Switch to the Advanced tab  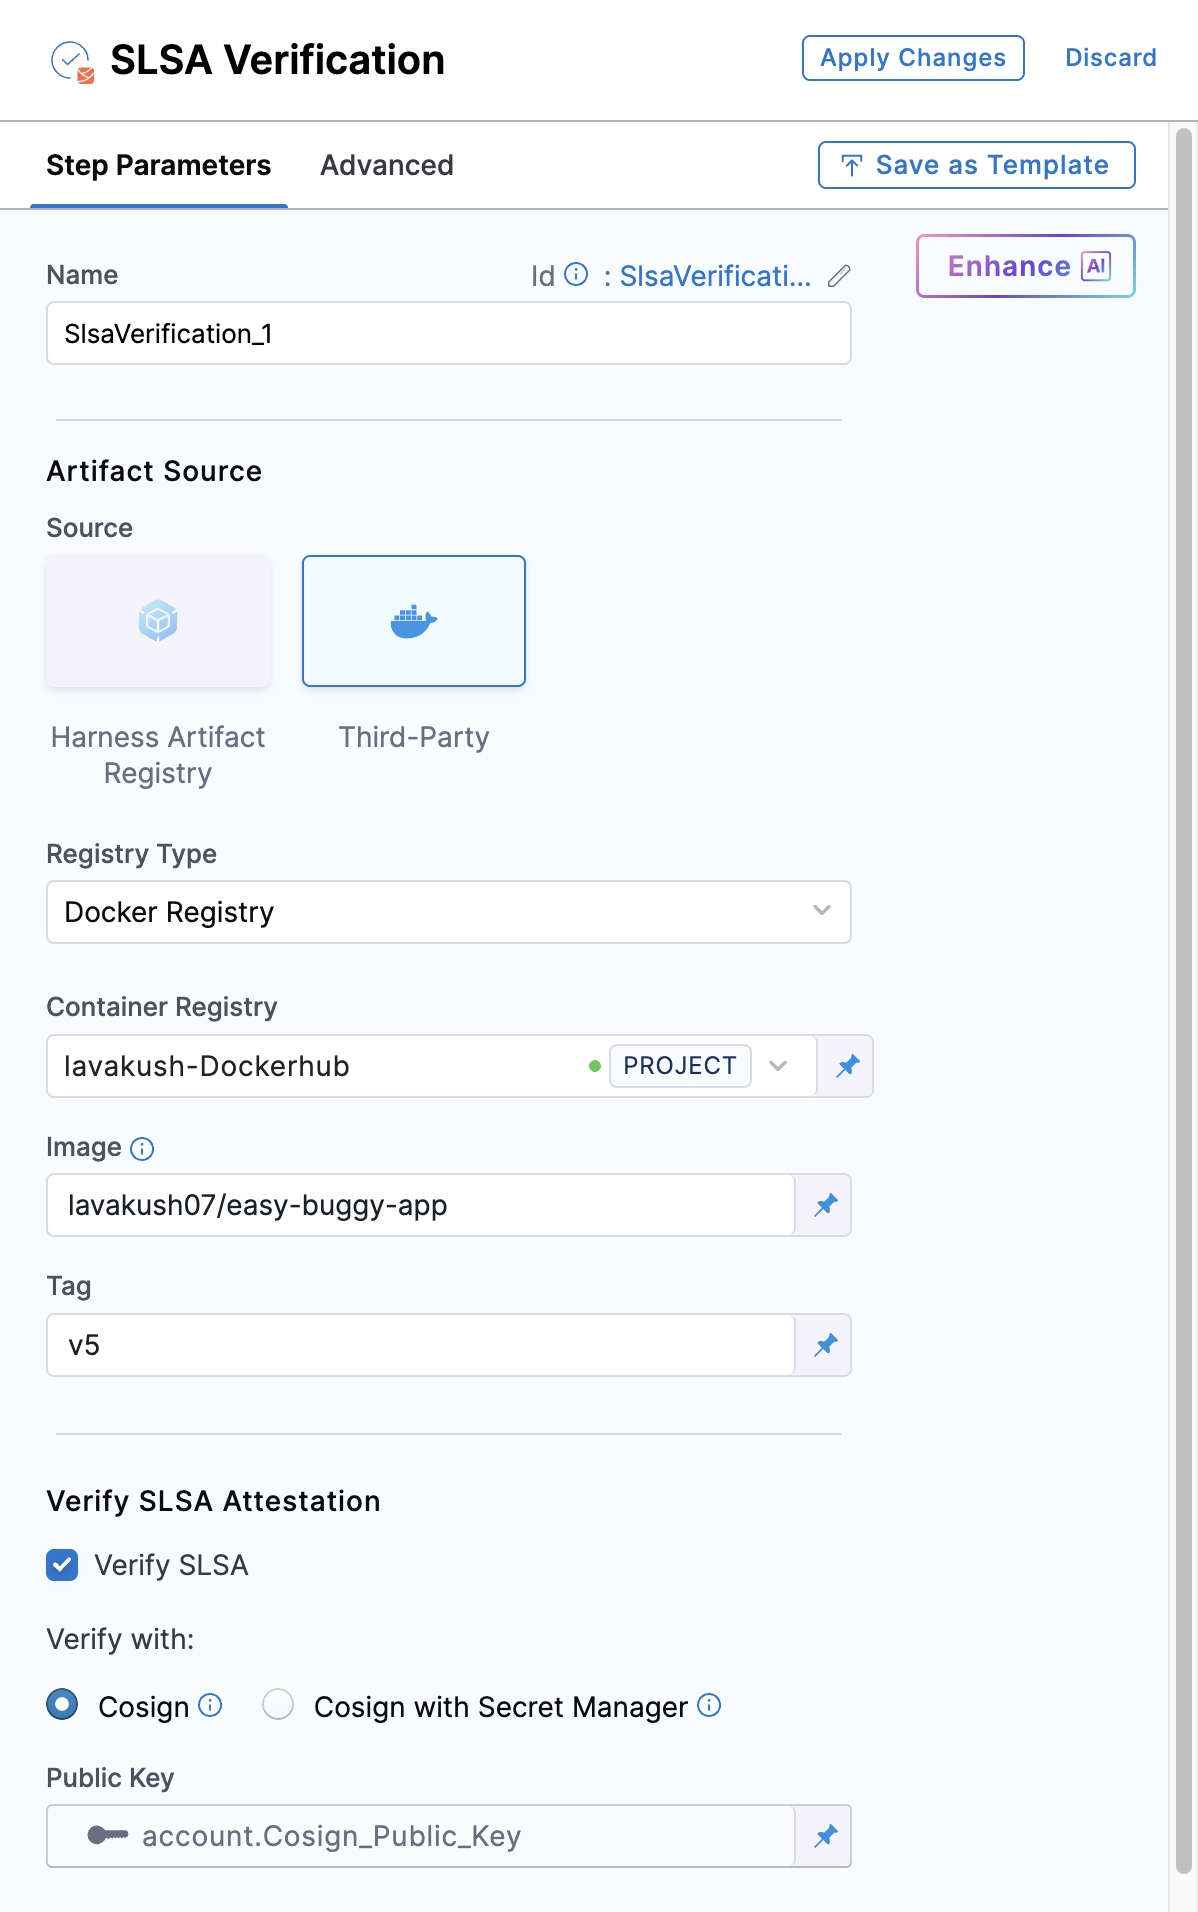coord(386,165)
